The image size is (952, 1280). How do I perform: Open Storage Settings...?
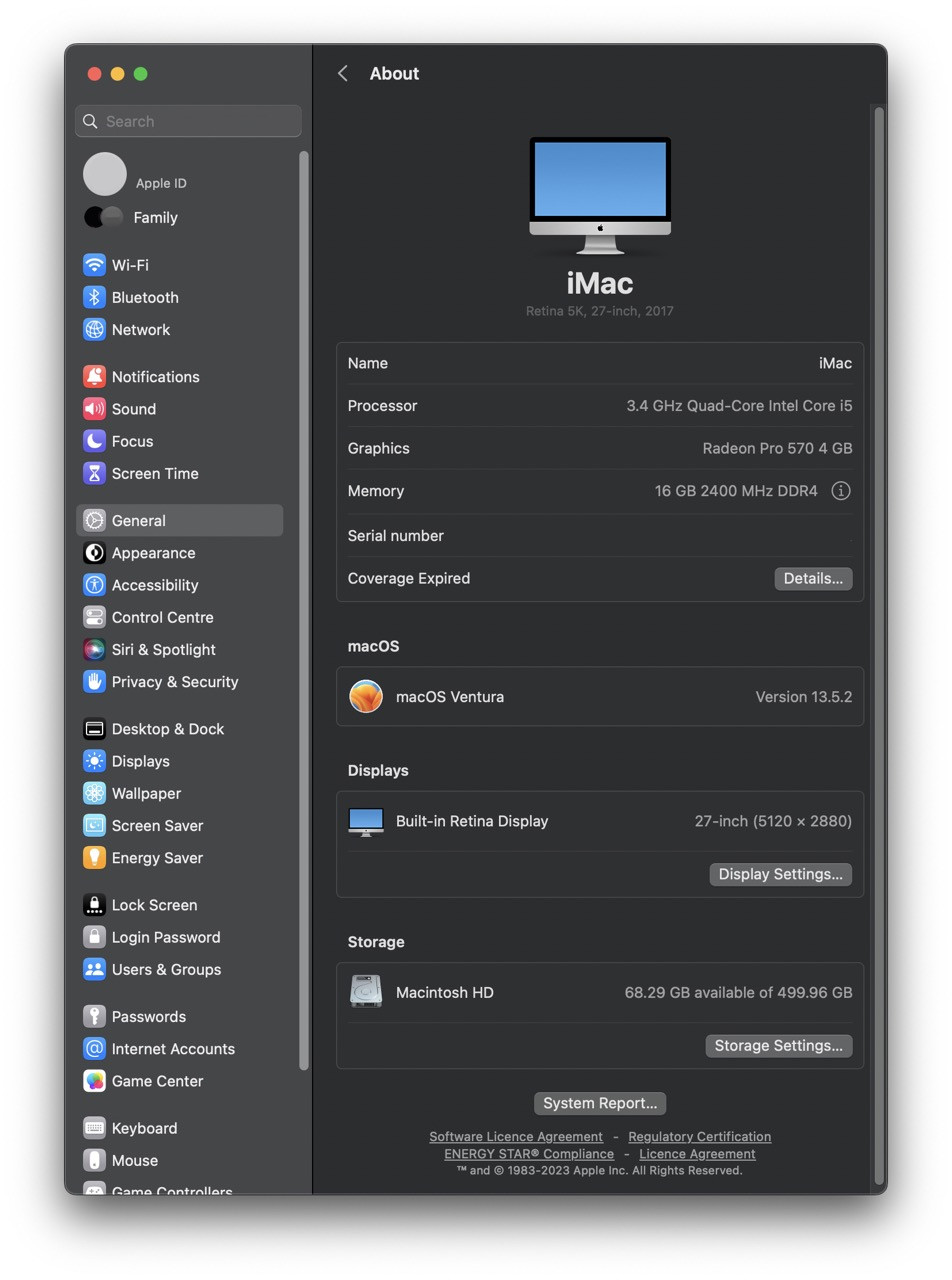779,1045
